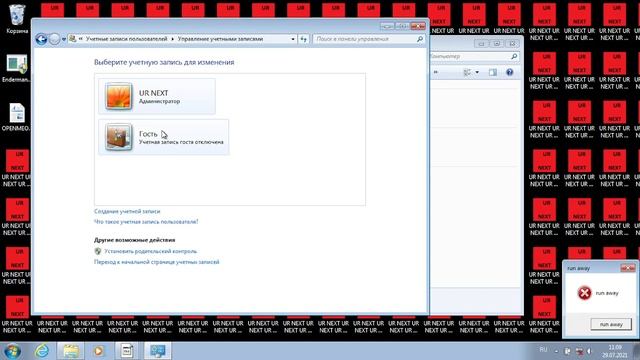This screenshot has width=640, height=360.
Task: Open Переход к начальной странице учетных записей
Action: click(x=157, y=262)
